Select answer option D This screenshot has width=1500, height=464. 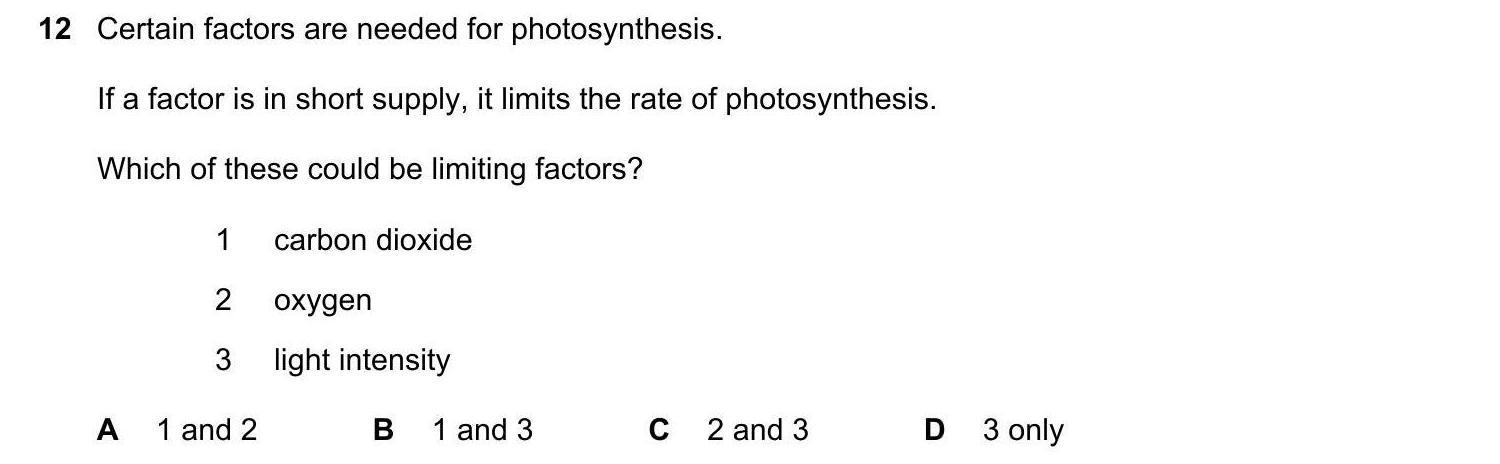click(934, 430)
